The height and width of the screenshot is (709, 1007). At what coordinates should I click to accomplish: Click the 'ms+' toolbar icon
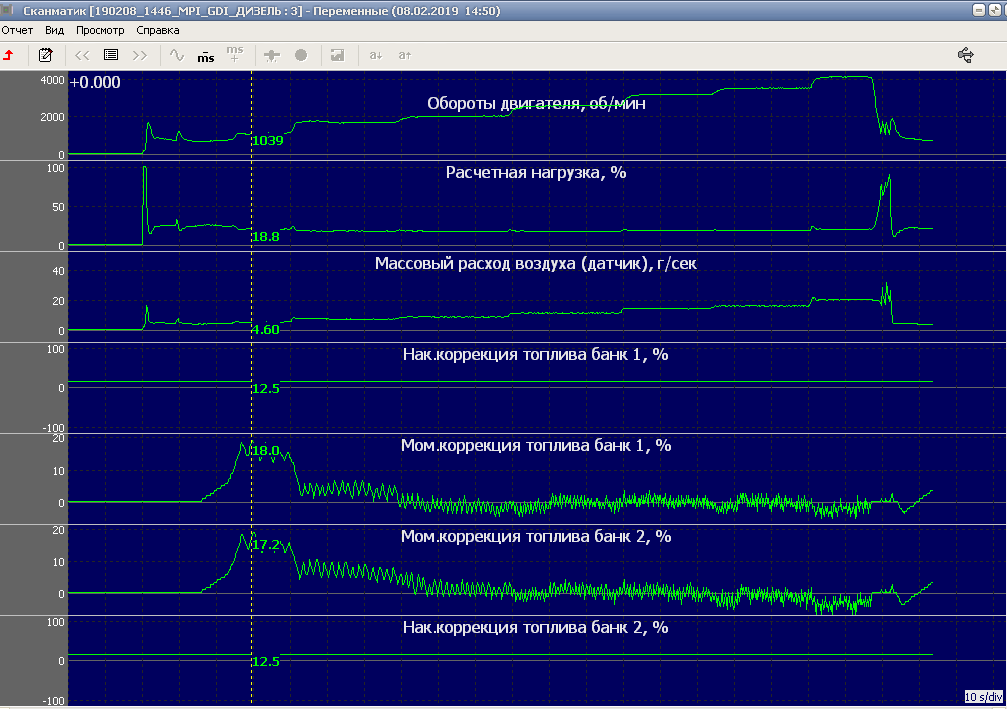[x=234, y=54]
